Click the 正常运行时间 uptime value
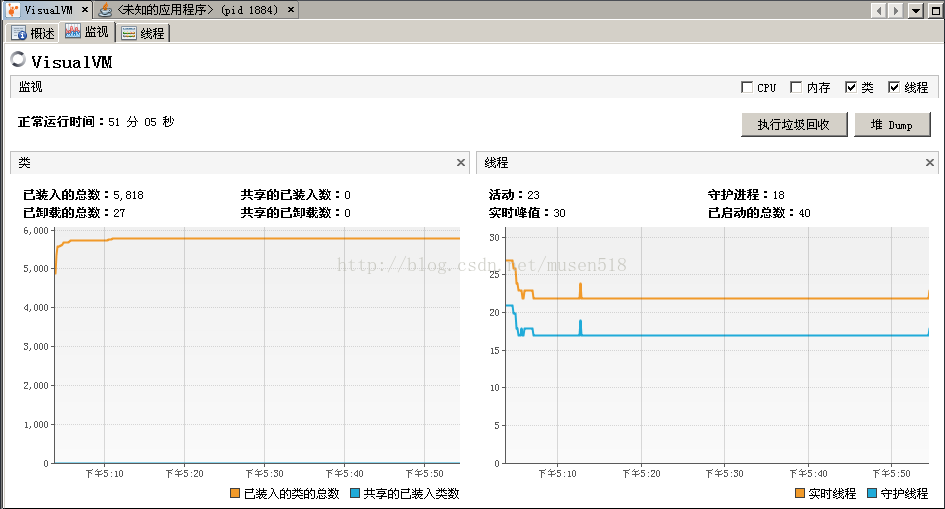The height and width of the screenshot is (509, 945). point(141,122)
